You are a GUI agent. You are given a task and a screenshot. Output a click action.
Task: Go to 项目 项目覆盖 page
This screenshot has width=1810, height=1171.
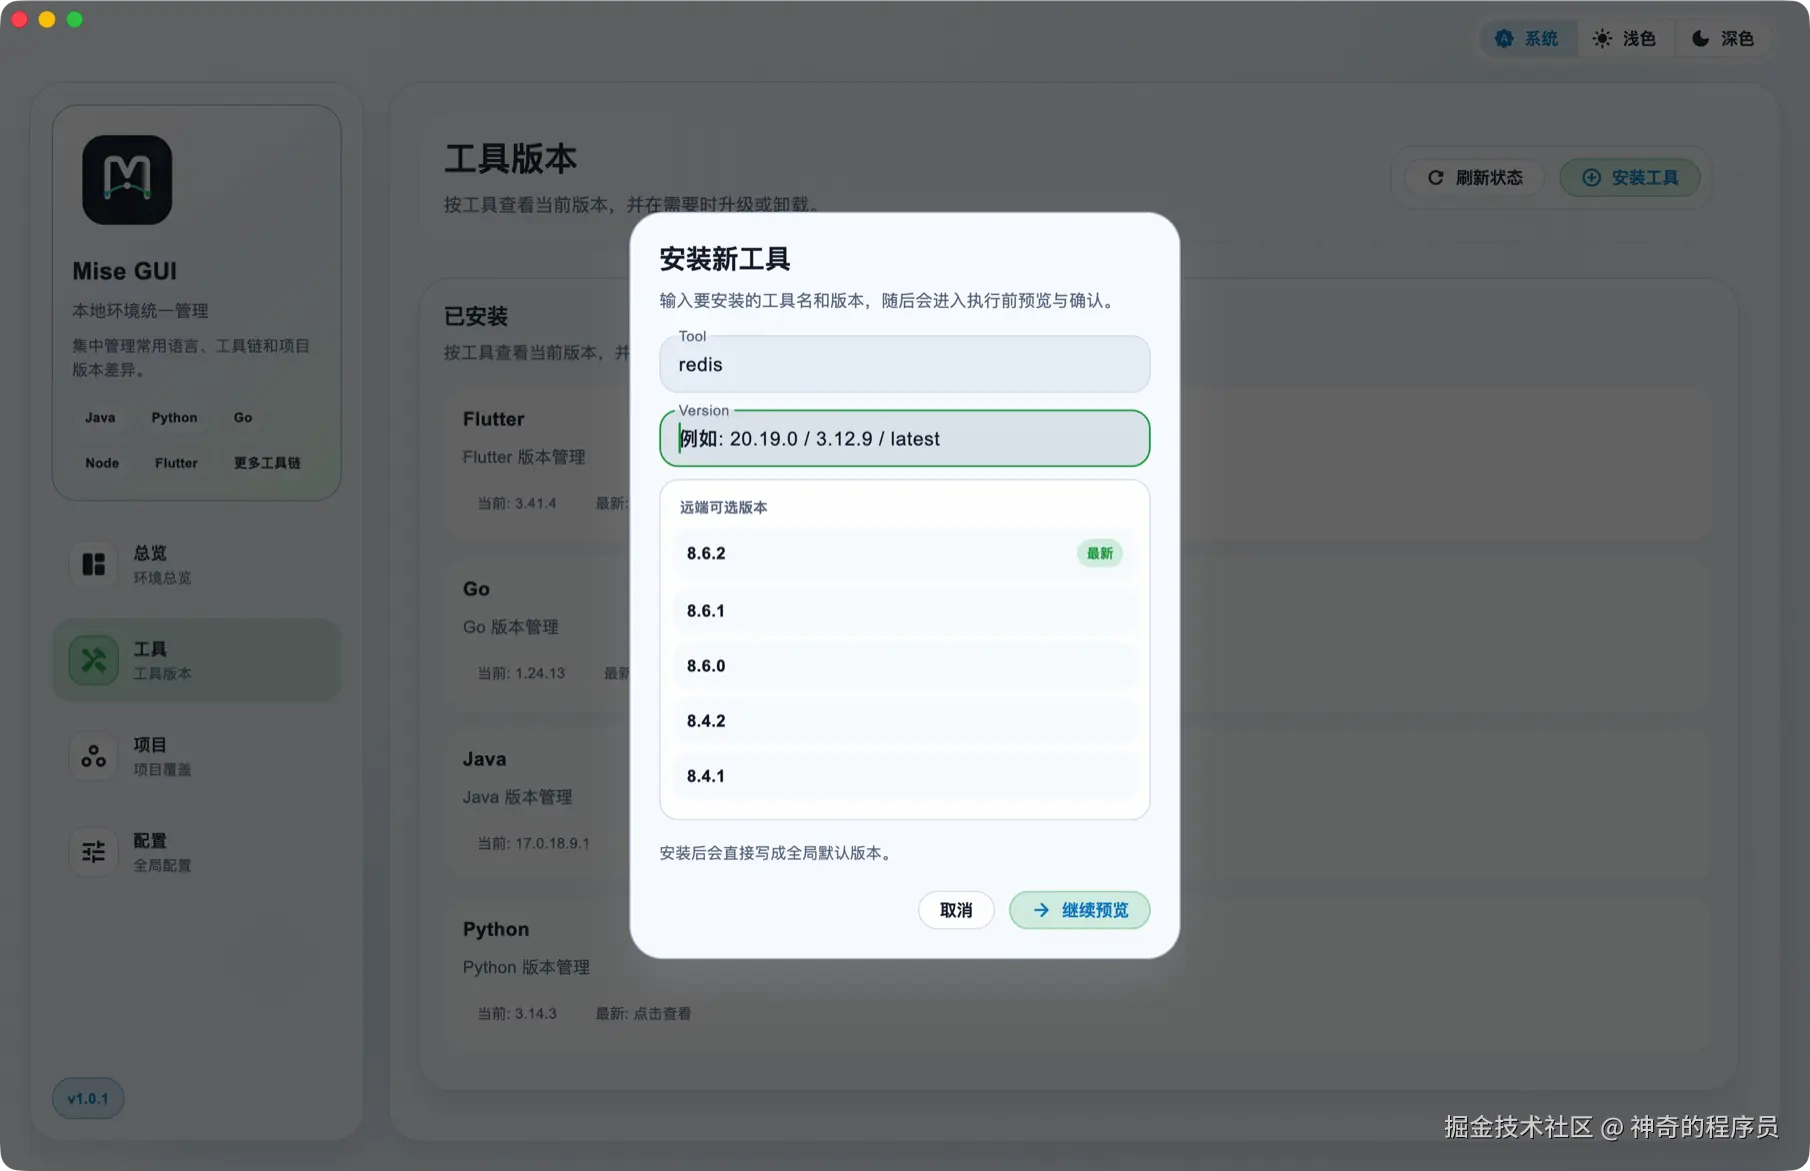[197, 757]
